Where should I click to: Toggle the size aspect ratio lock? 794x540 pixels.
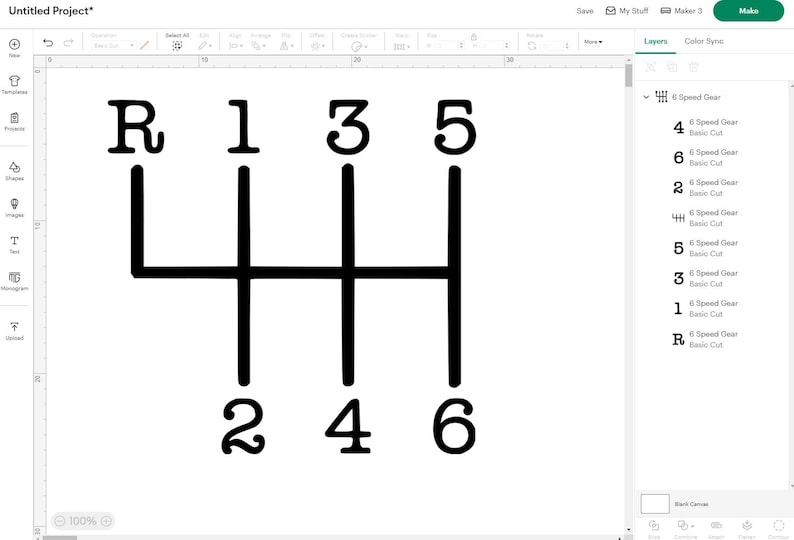click(x=473, y=36)
